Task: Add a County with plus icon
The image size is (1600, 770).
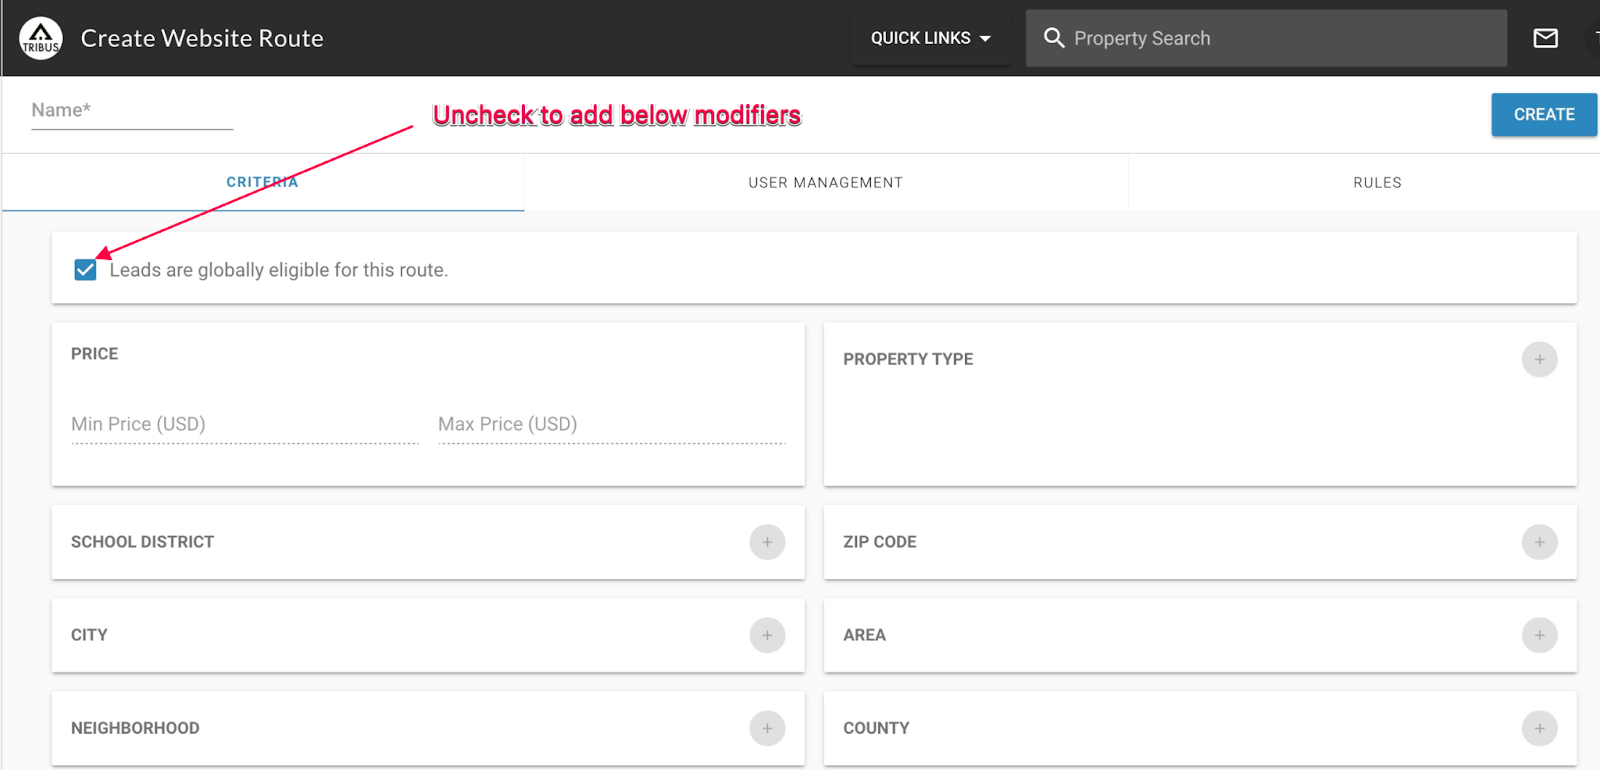Action: click(1539, 728)
